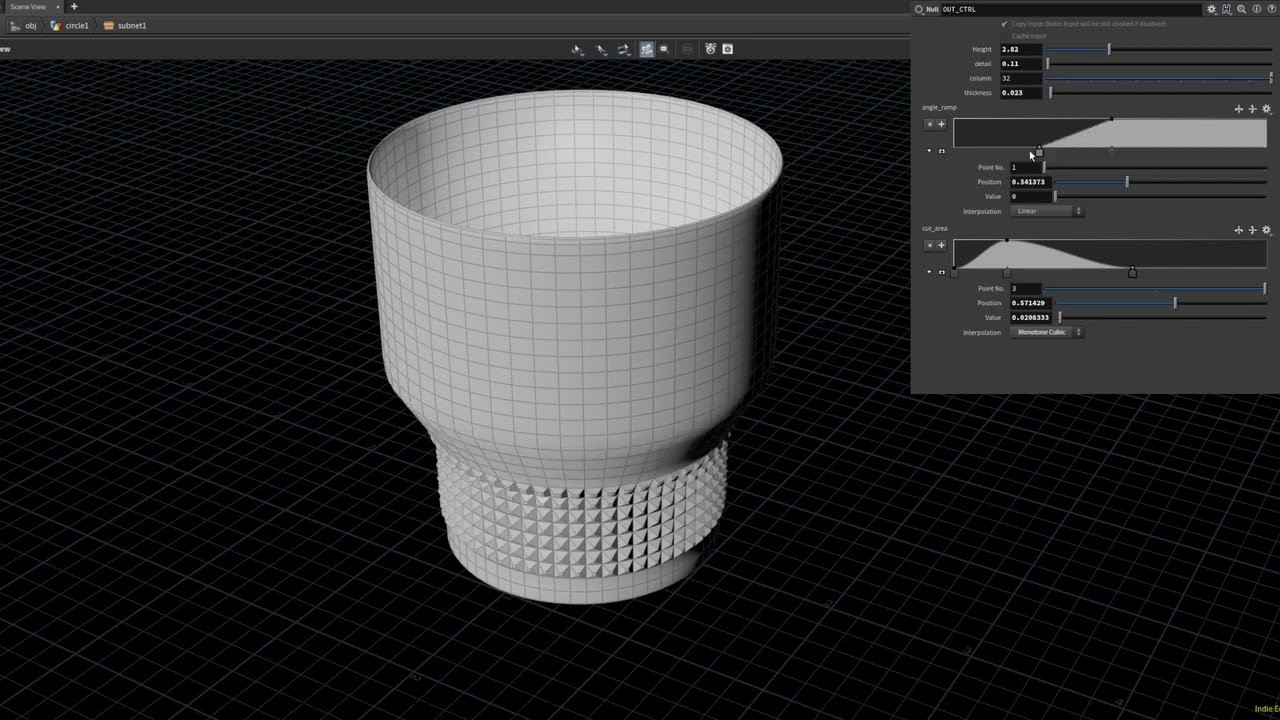
Task: Click angle_ramp Position slider
Action: [x=1161, y=182]
